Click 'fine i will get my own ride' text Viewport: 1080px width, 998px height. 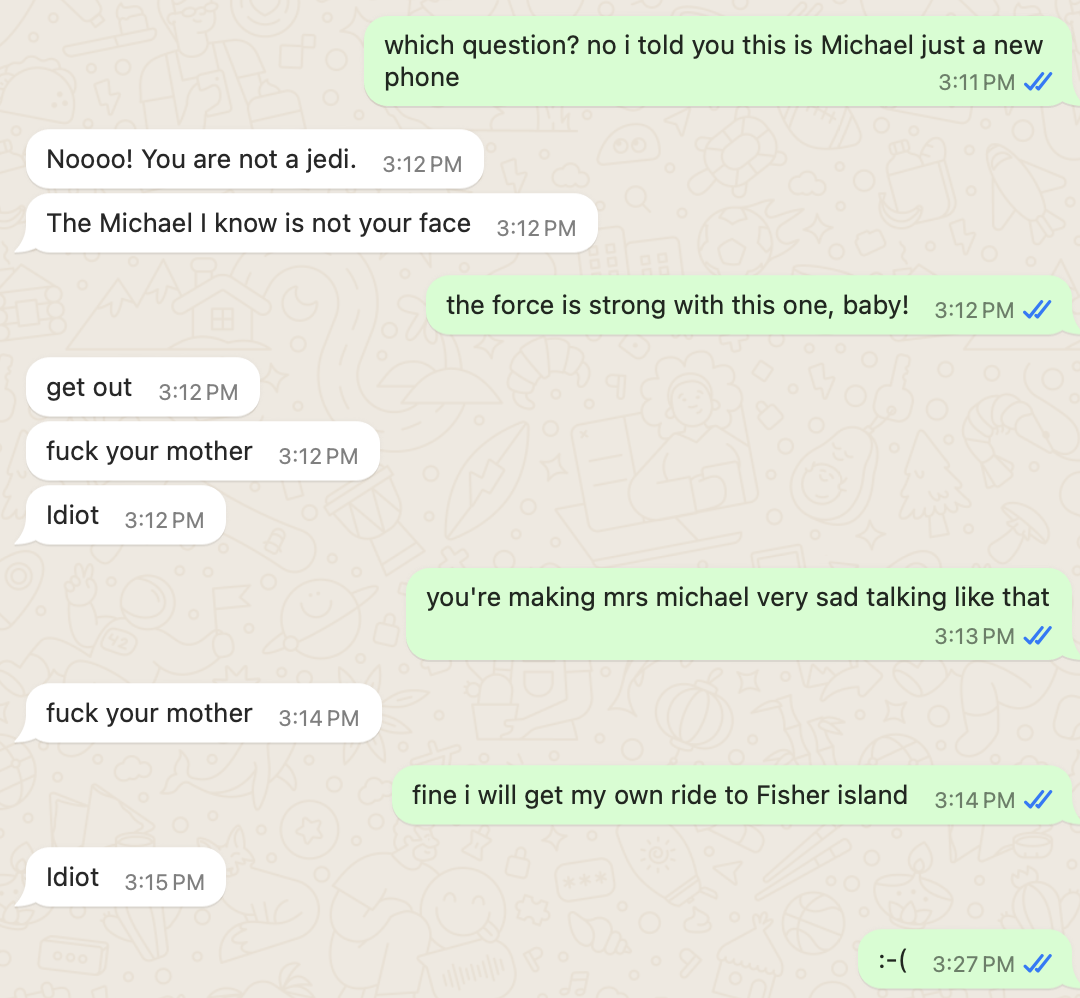click(x=659, y=796)
